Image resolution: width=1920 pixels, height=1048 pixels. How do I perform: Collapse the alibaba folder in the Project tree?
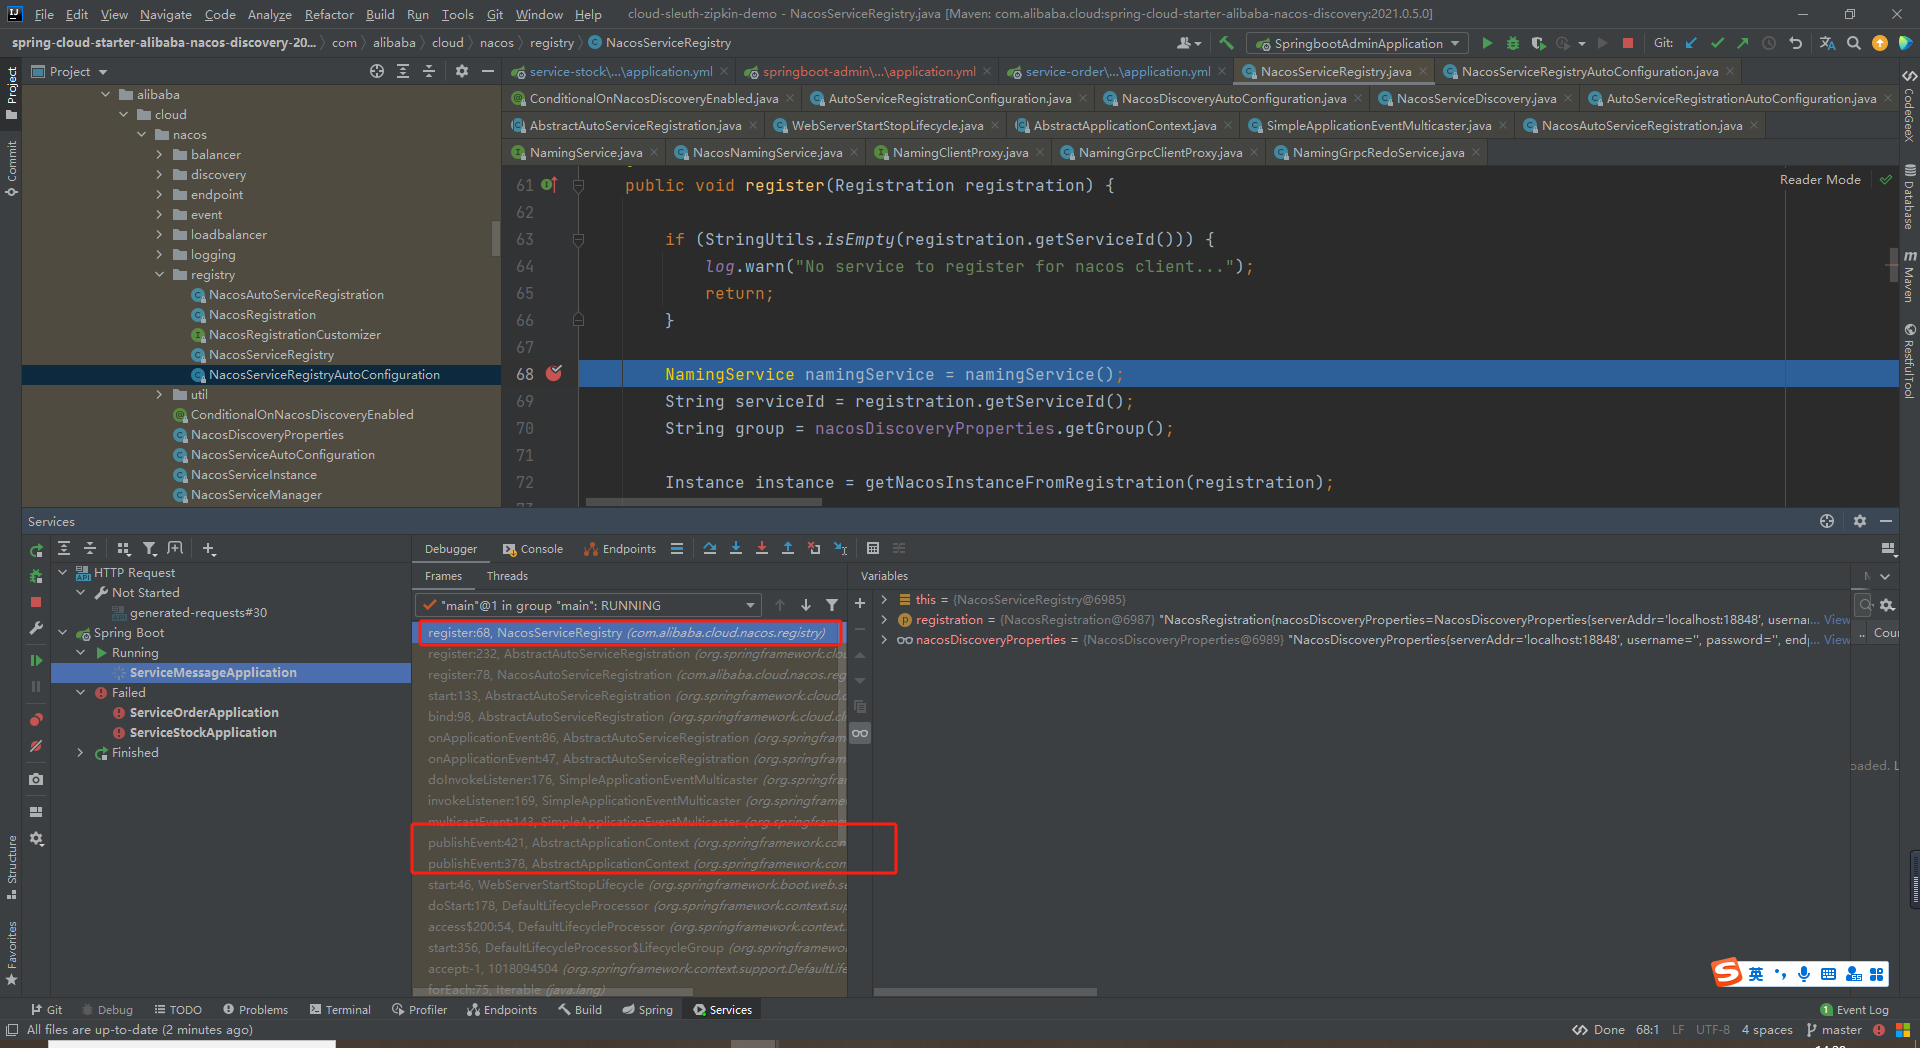click(106, 94)
